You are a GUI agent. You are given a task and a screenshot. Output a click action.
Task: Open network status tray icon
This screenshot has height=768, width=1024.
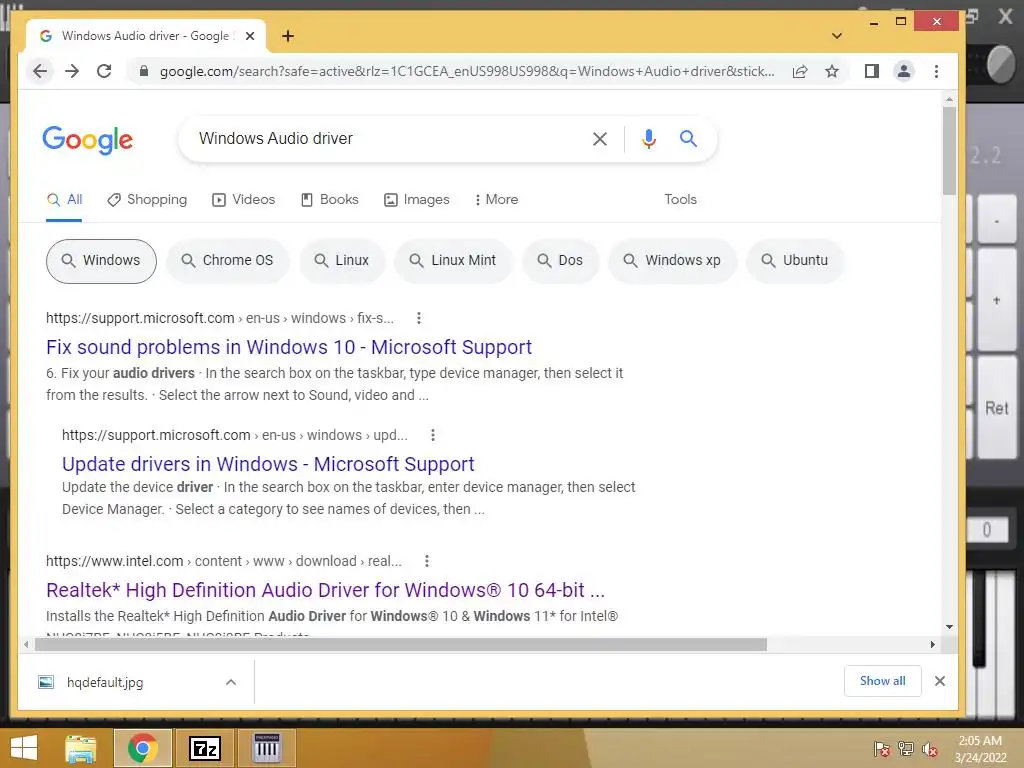click(x=906, y=749)
